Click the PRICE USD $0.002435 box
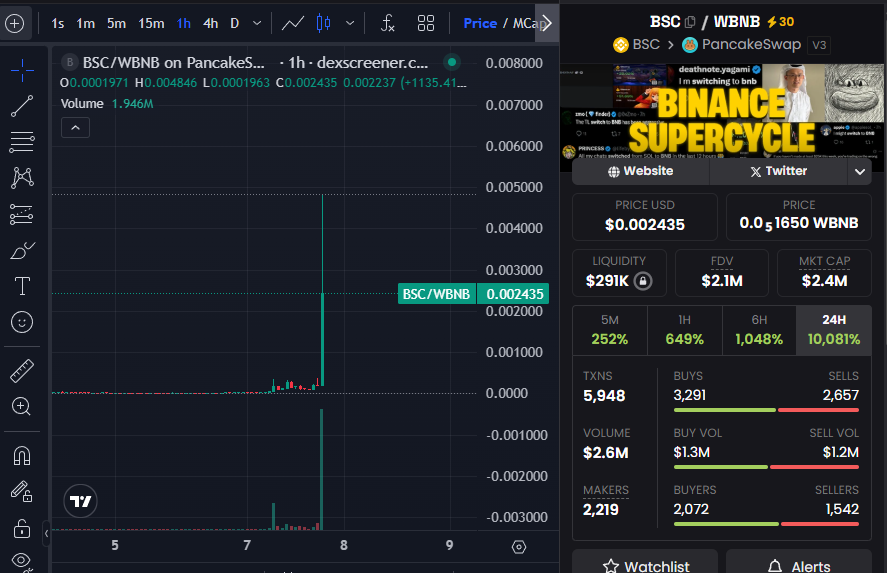This screenshot has height=573, width=887. click(645, 217)
